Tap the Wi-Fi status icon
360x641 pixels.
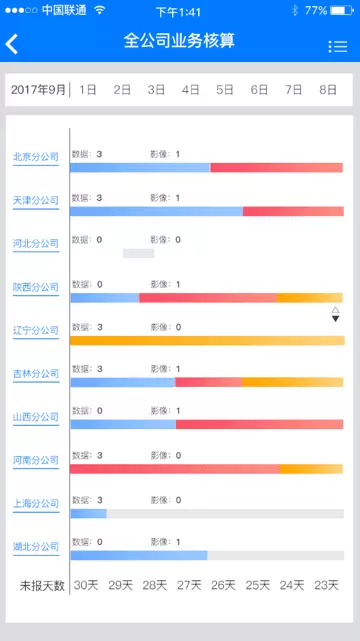click(99, 11)
